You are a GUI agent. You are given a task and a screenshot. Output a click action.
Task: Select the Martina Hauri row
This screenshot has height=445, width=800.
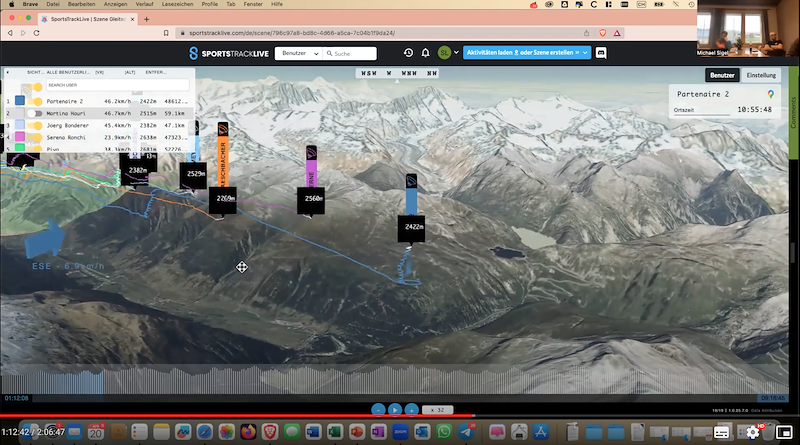point(100,113)
